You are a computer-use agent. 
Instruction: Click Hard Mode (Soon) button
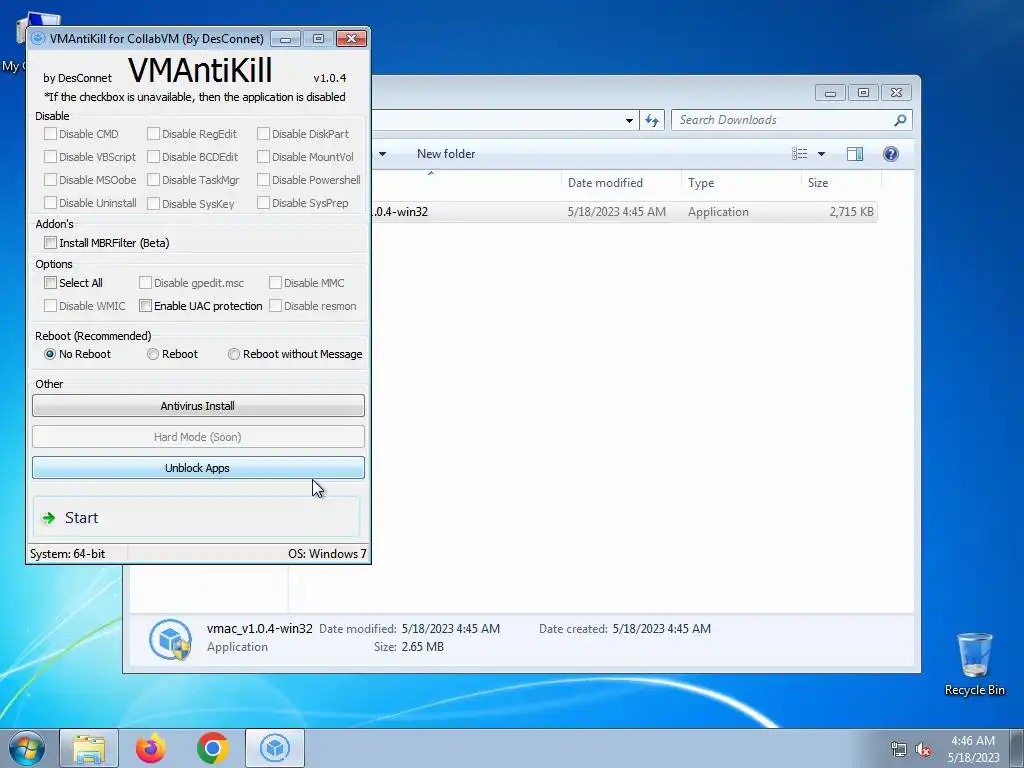(198, 437)
